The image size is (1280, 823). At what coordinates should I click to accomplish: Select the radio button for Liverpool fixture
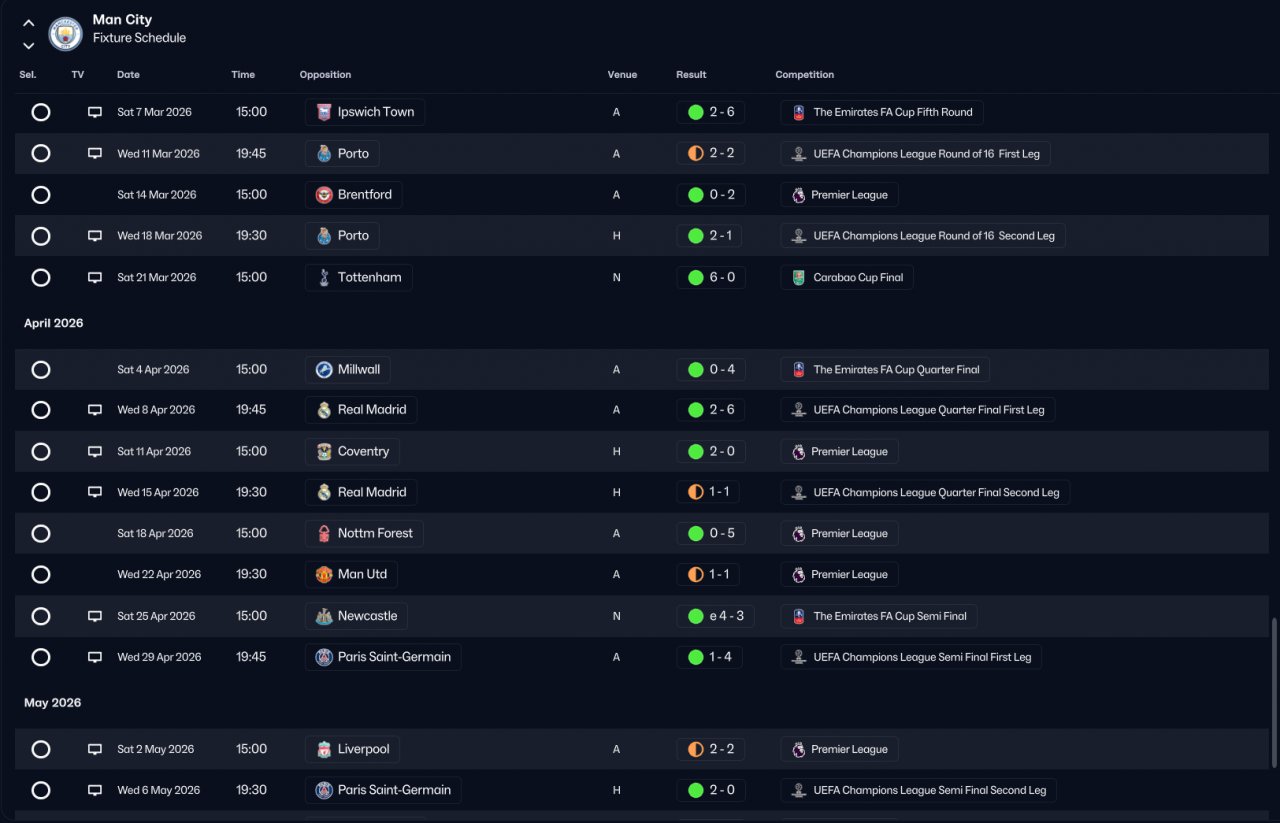click(41, 750)
